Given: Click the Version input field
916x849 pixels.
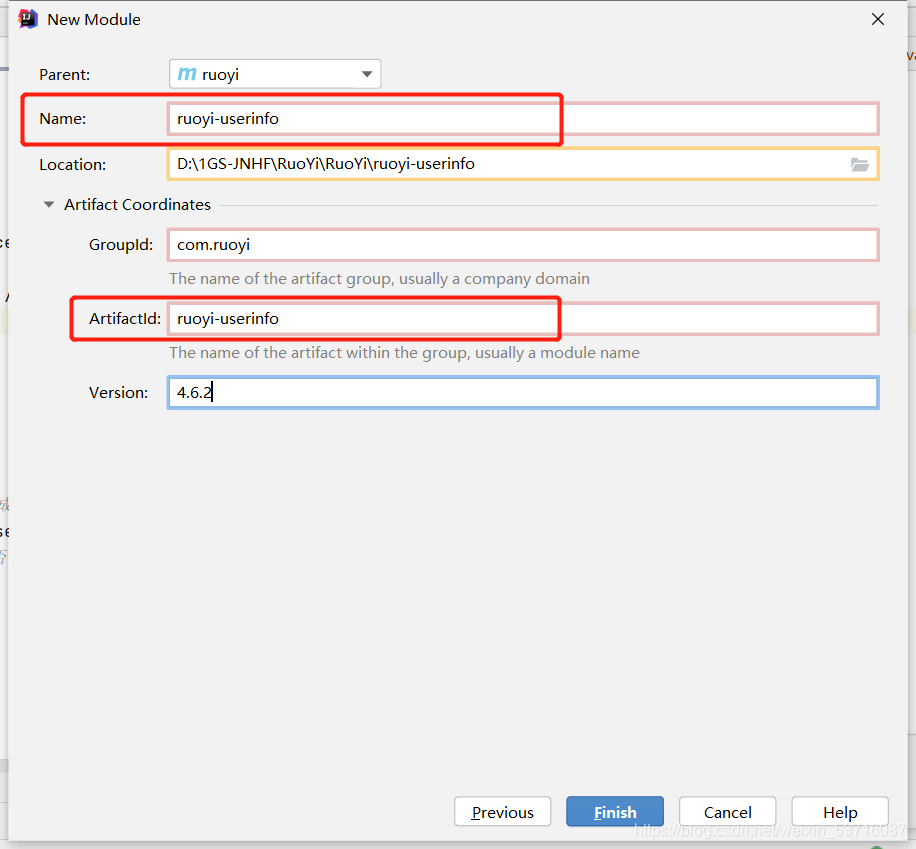Looking at the screenshot, I should [x=523, y=393].
